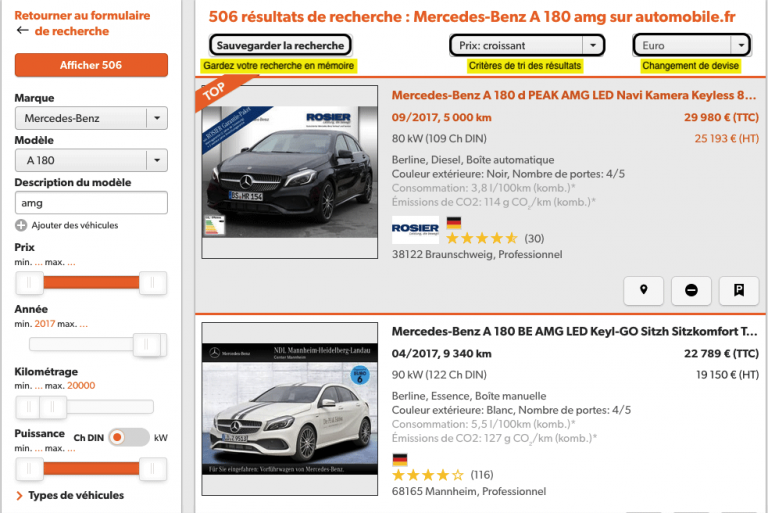
Task: Open the Prix: croissant sort dropdown
Action: (527, 45)
